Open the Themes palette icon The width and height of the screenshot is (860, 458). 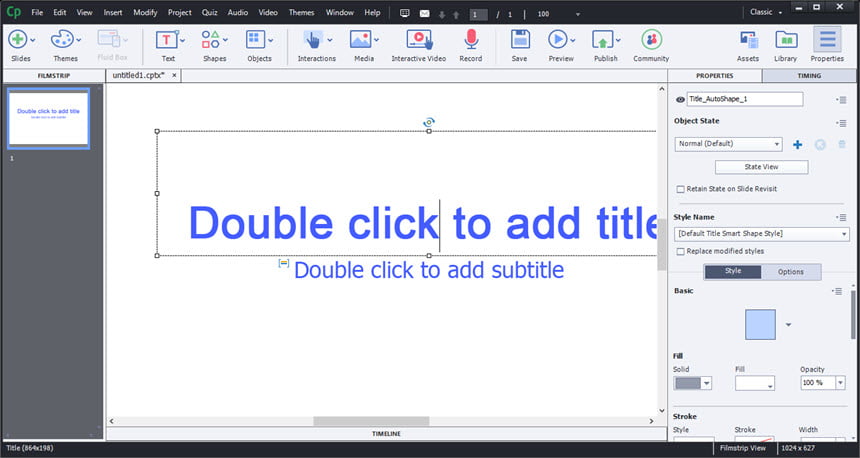click(61, 39)
